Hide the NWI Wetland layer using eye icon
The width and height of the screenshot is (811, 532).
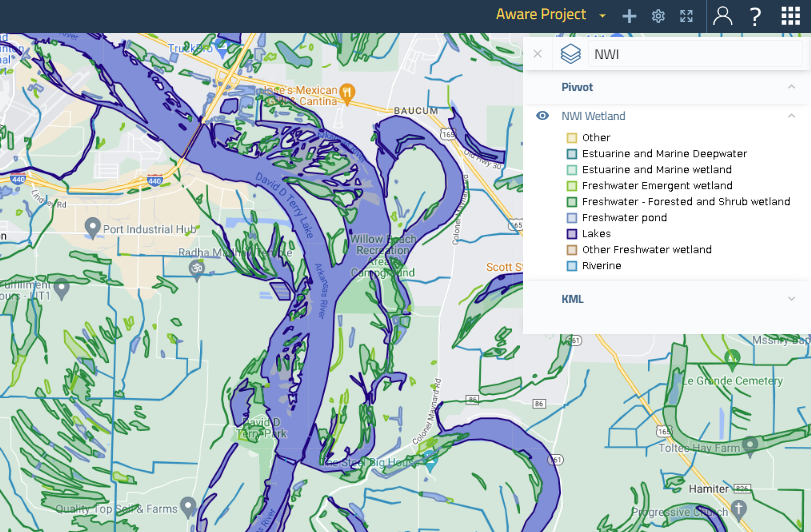[x=543, y=116]
